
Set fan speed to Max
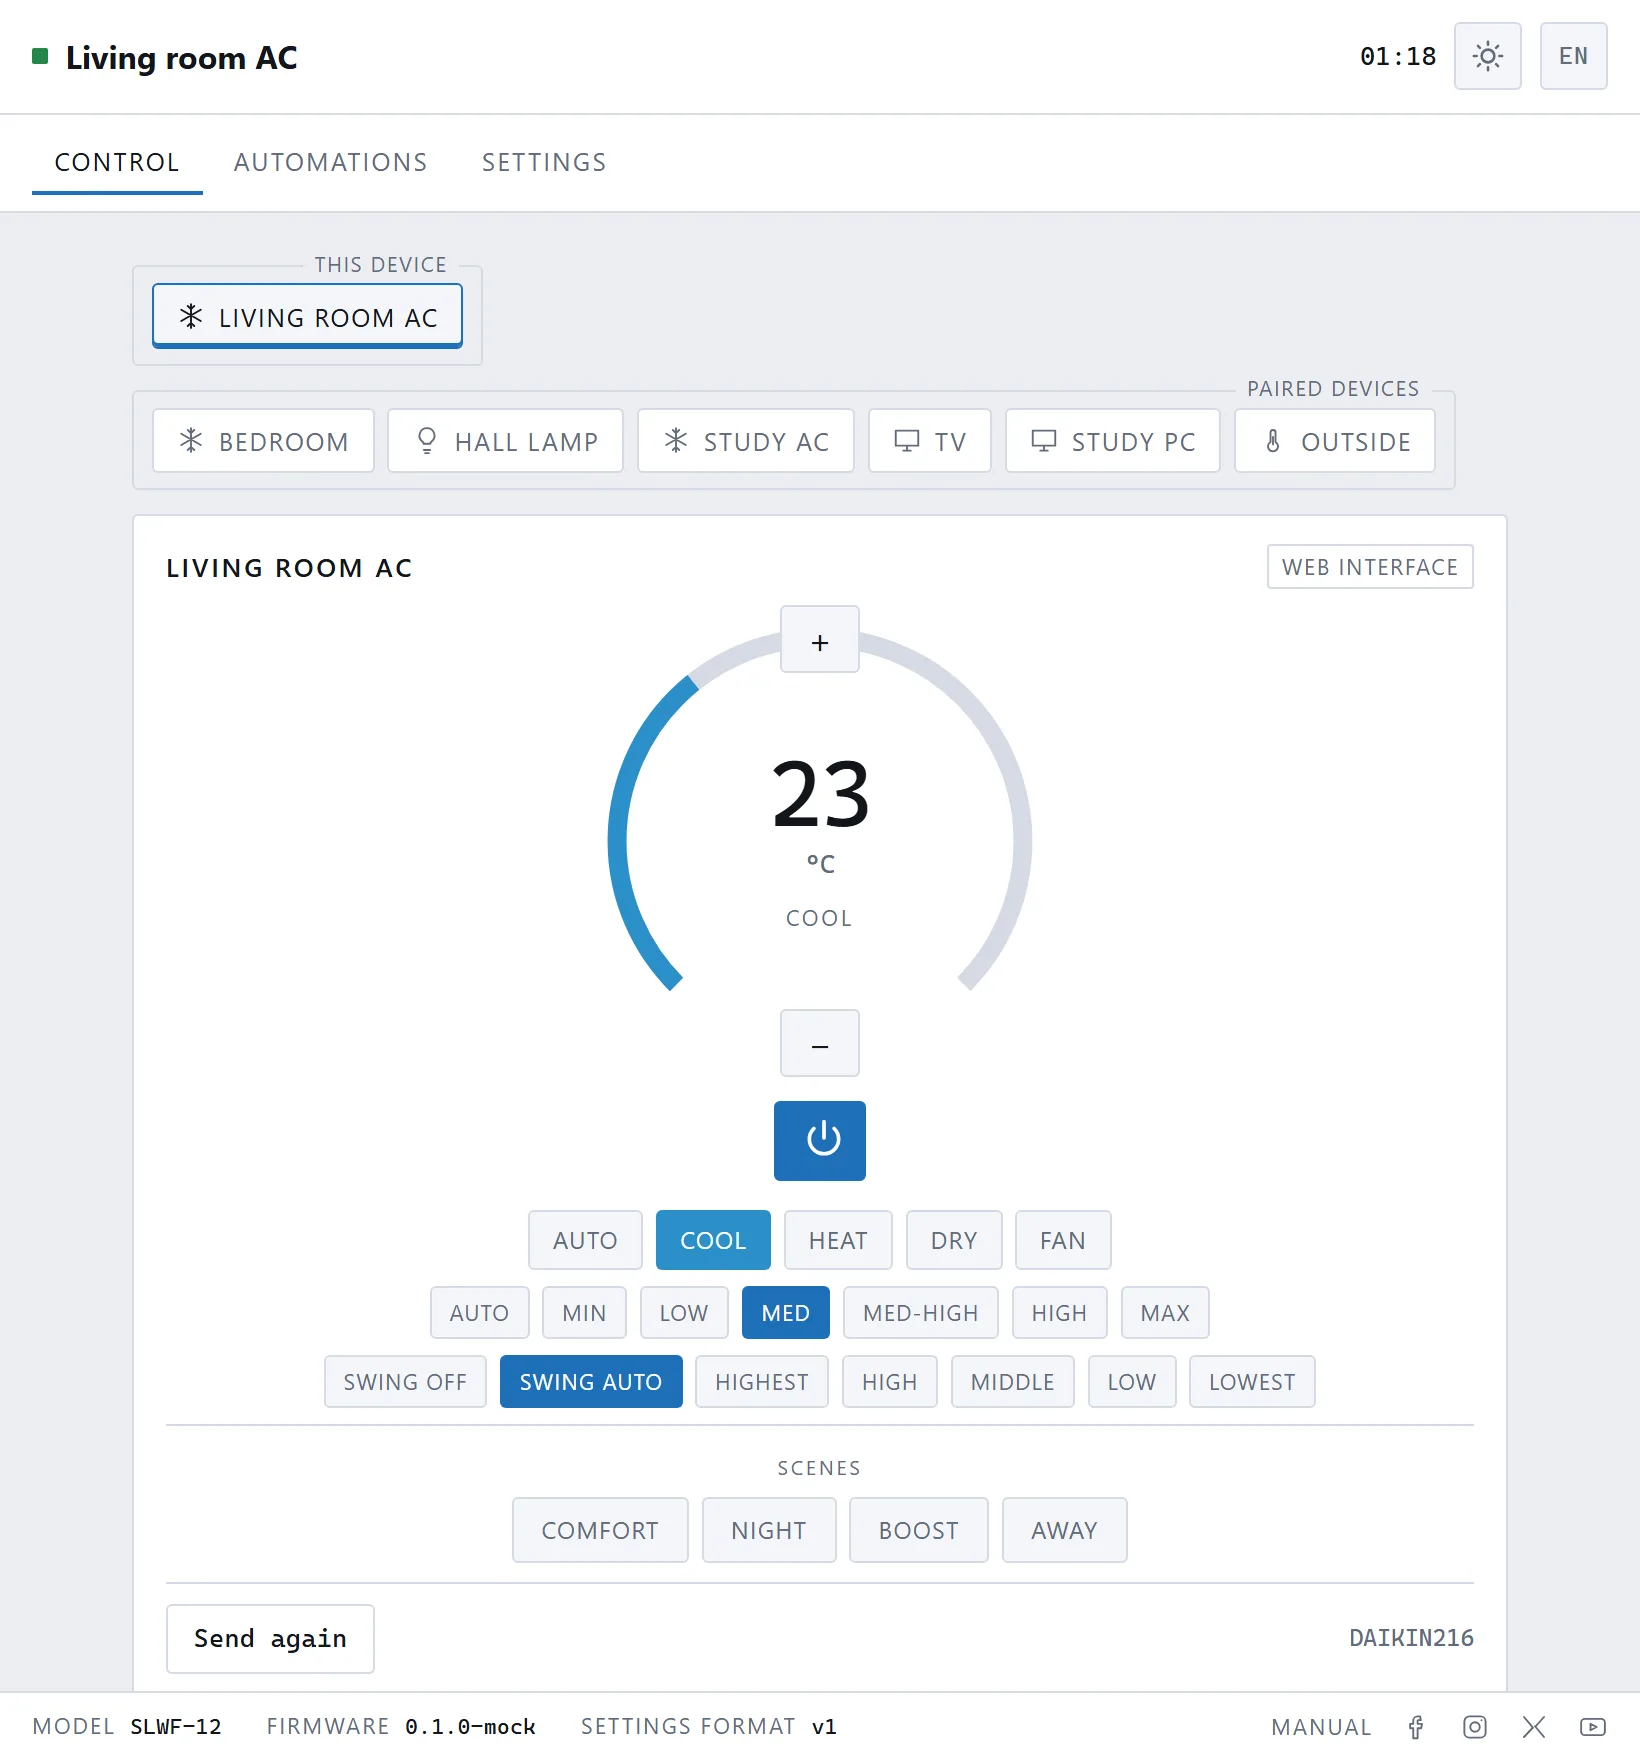pyautogui.click(x=1165, y=1312)
